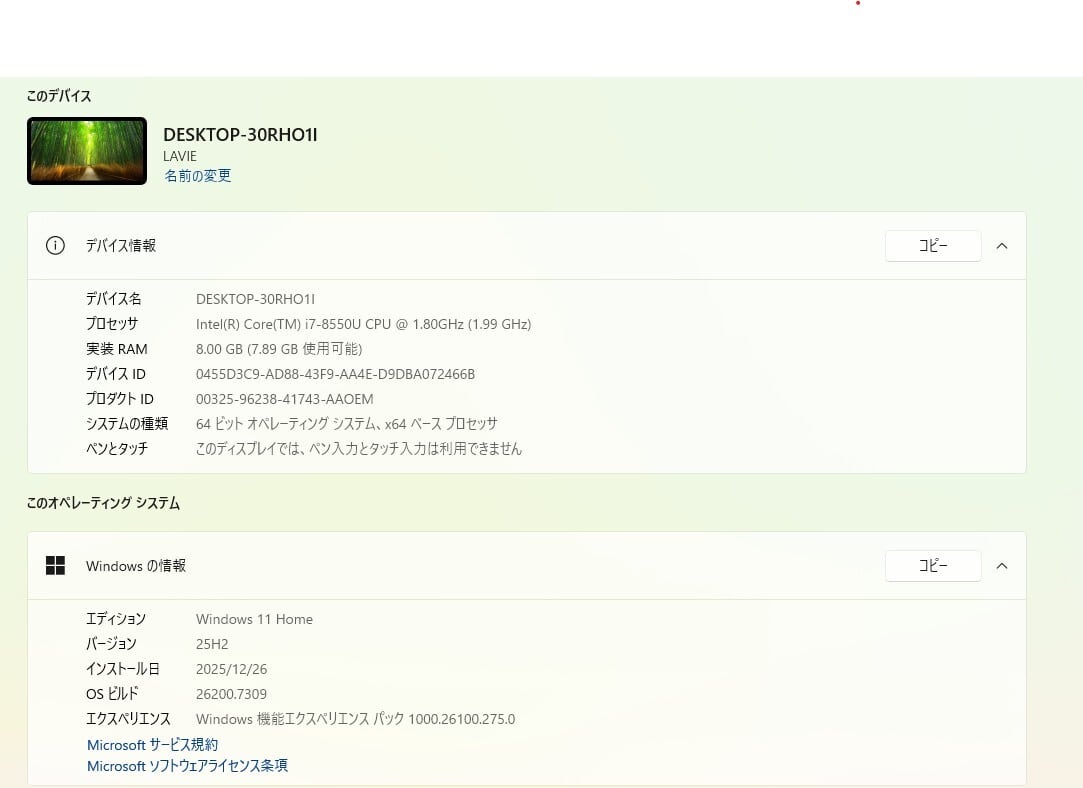This screenshot has width=1083, height=788.
Task: Select the システムの種類 value 64 ビット
Action: tap(347, 423)
